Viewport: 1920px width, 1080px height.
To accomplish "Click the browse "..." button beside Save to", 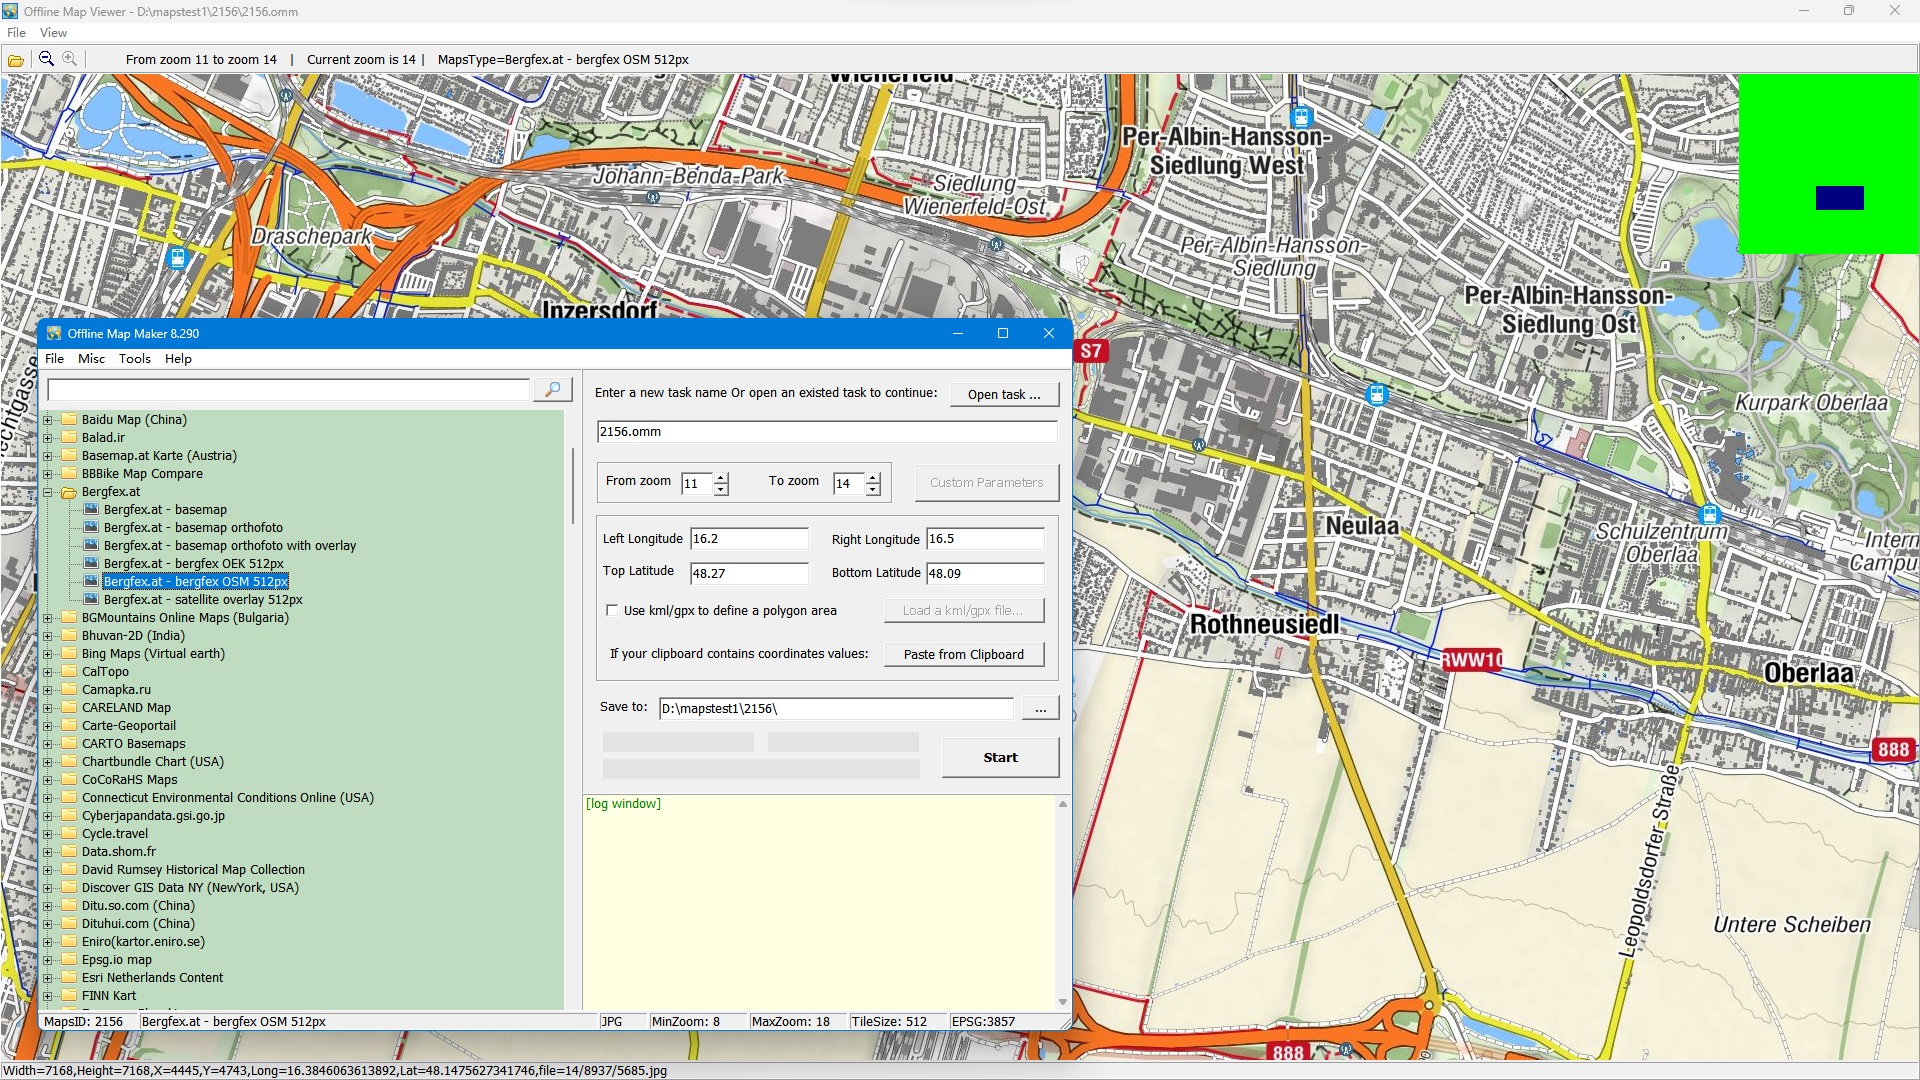I will 1040,709.
